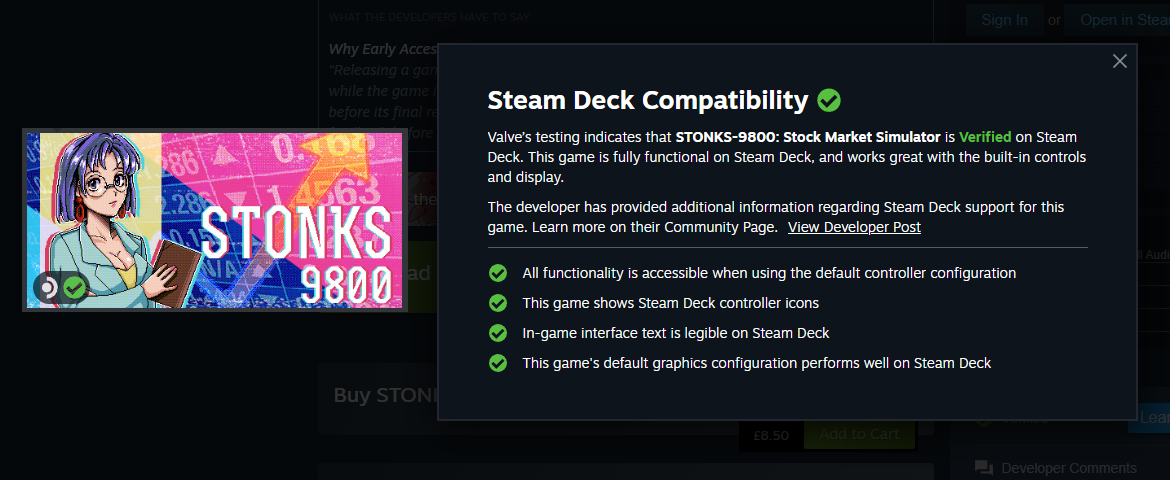Viewport: 1170px width, 480px height.
Task: Click the green Verified status word
Action: point(985,137)
